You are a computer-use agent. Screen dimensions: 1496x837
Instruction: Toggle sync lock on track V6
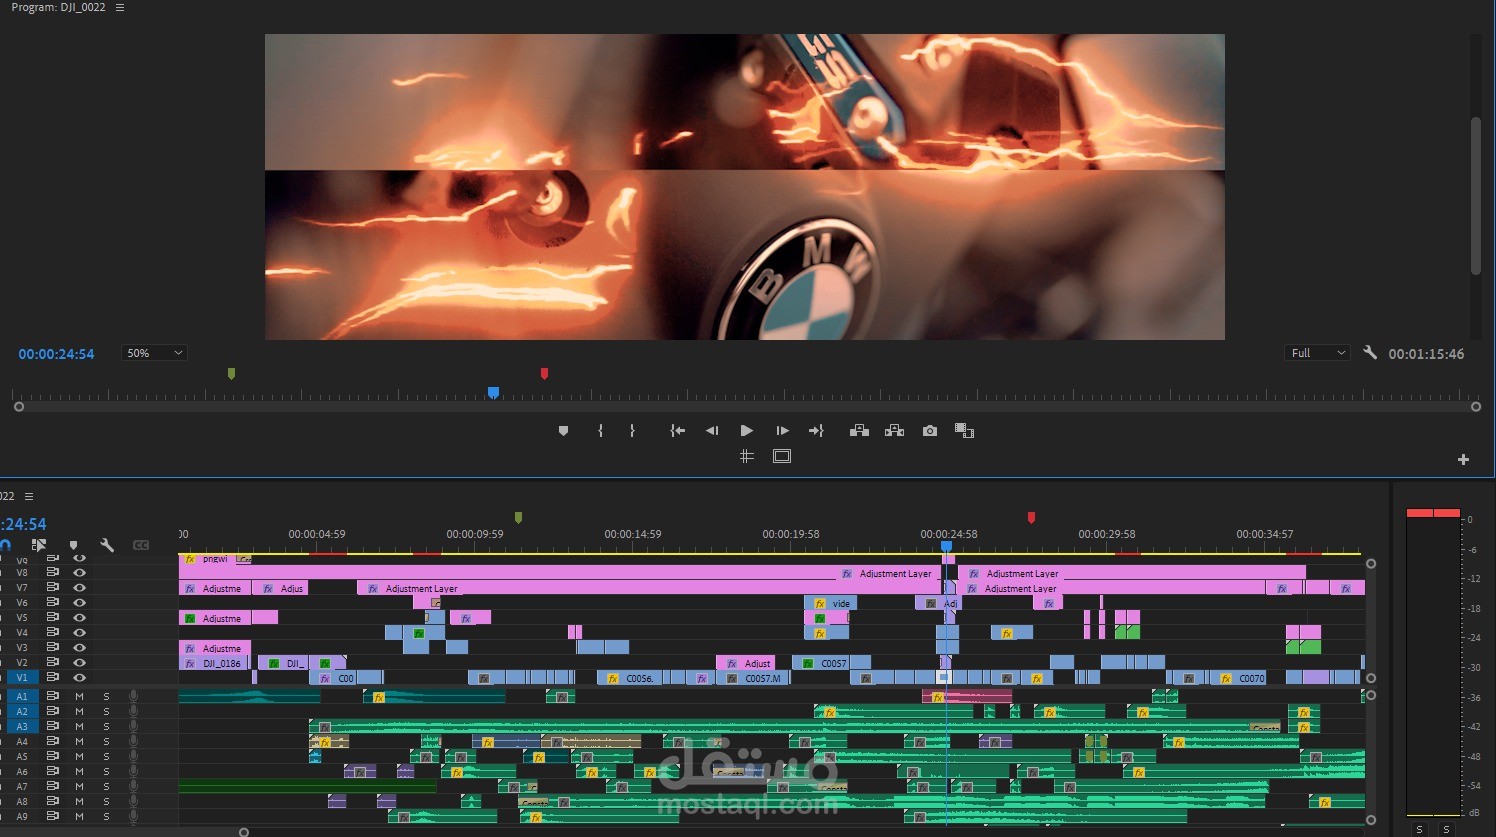pos(52,602)
